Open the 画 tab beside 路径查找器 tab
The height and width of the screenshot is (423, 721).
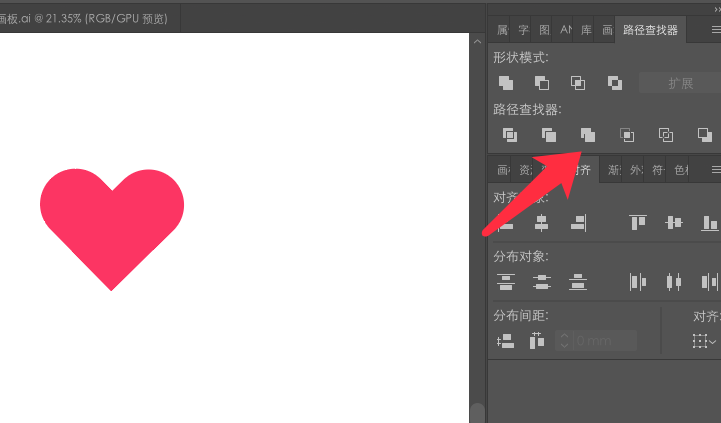point(607,30)
